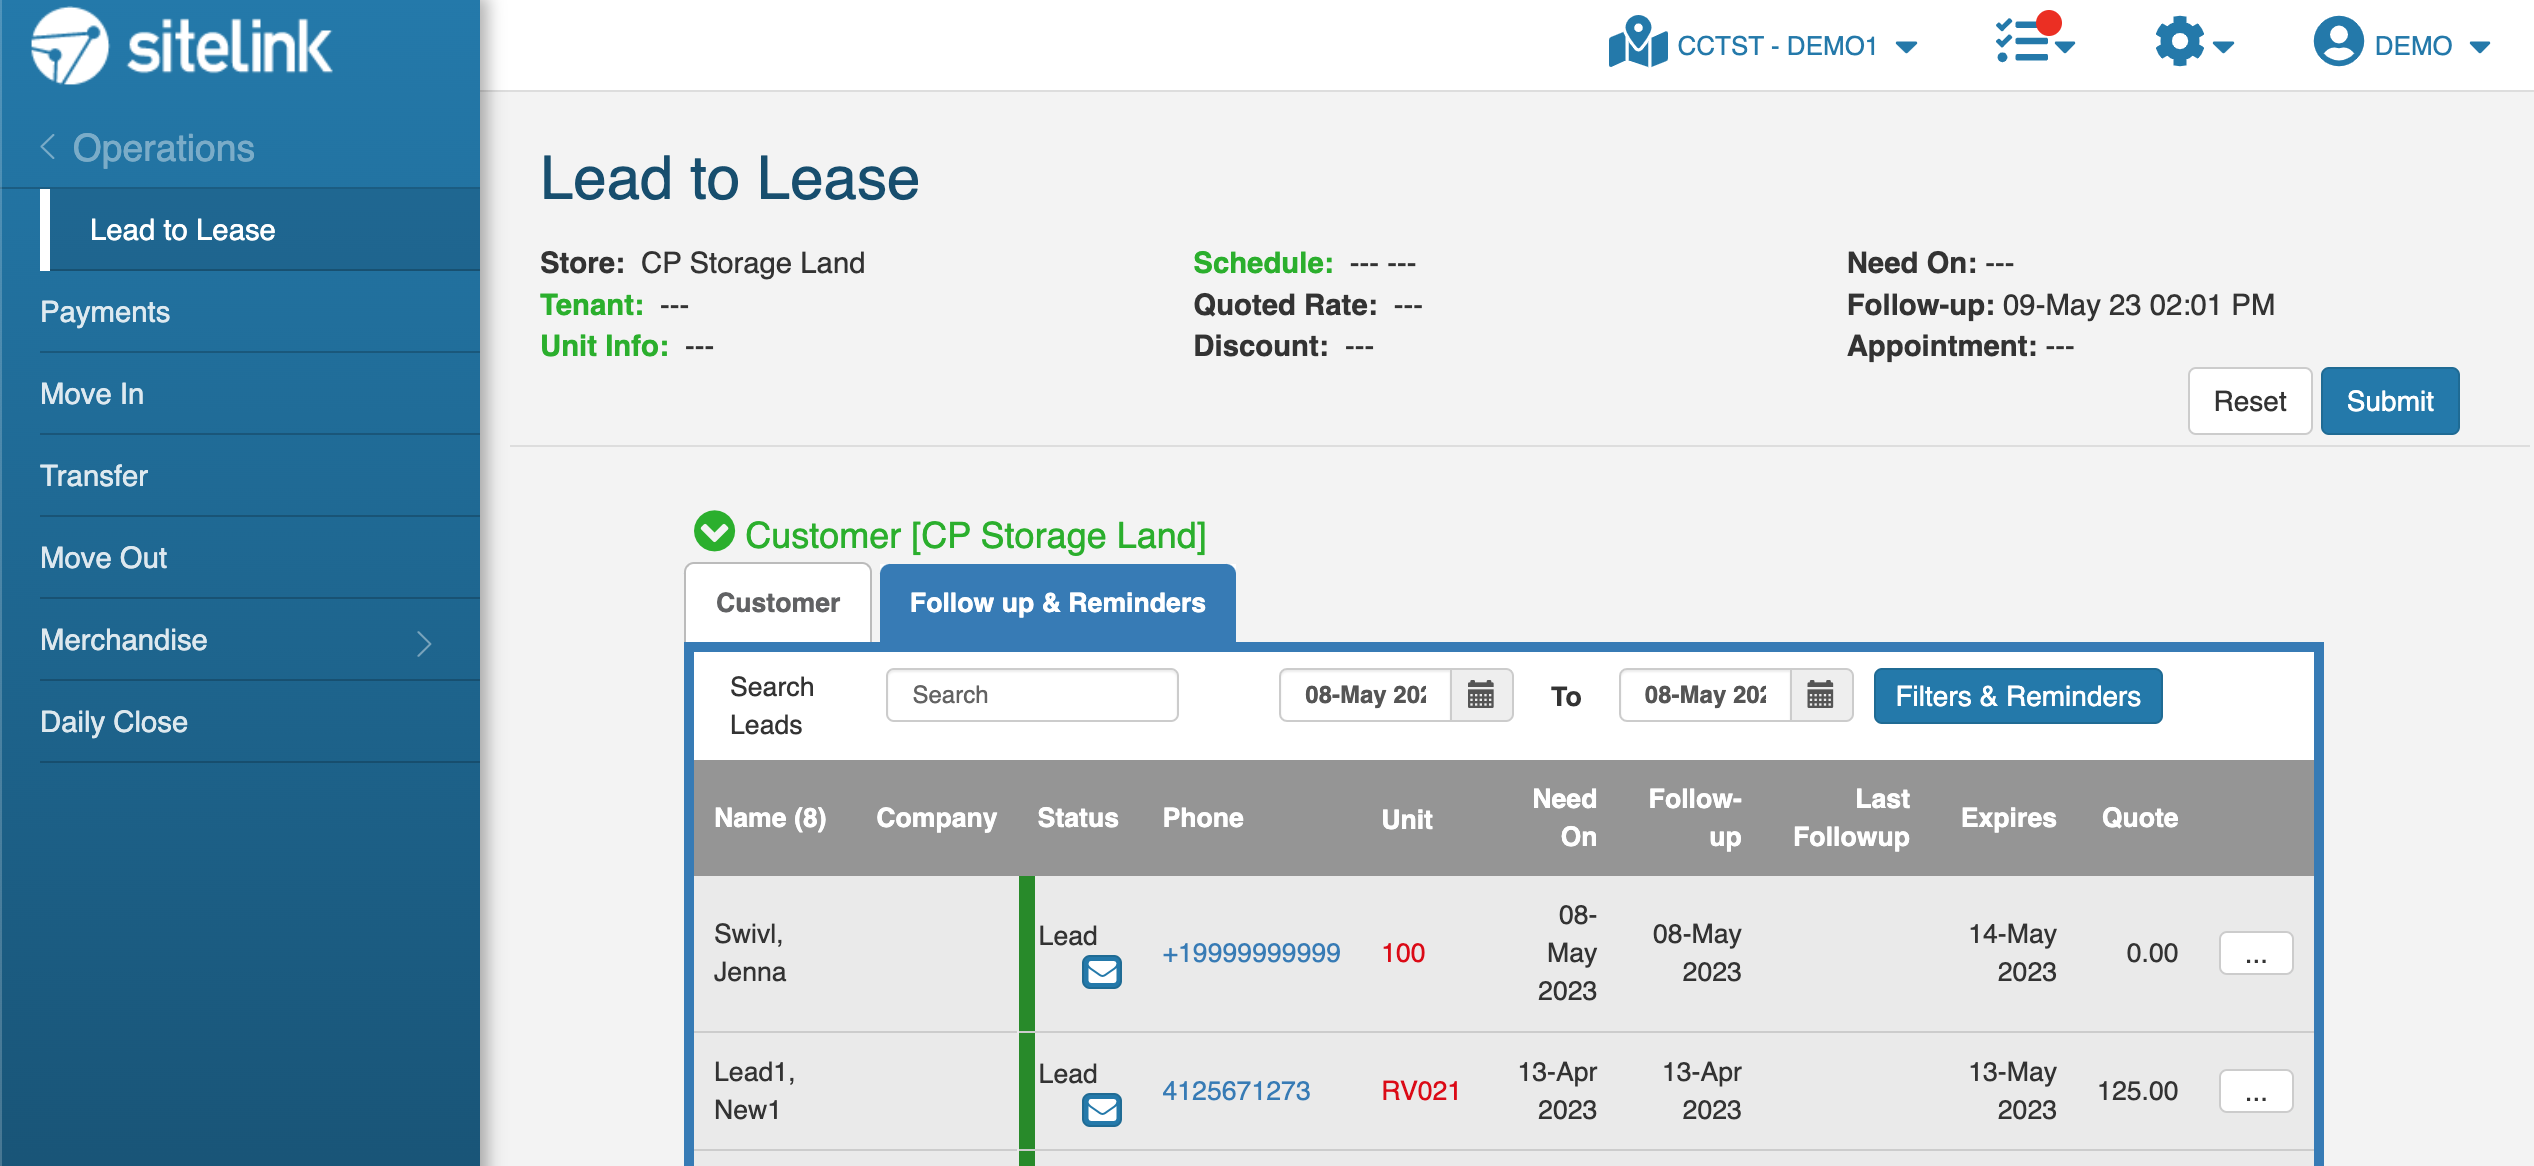
Task: Click the sitelink logo icon
Action: click(69, 46)
